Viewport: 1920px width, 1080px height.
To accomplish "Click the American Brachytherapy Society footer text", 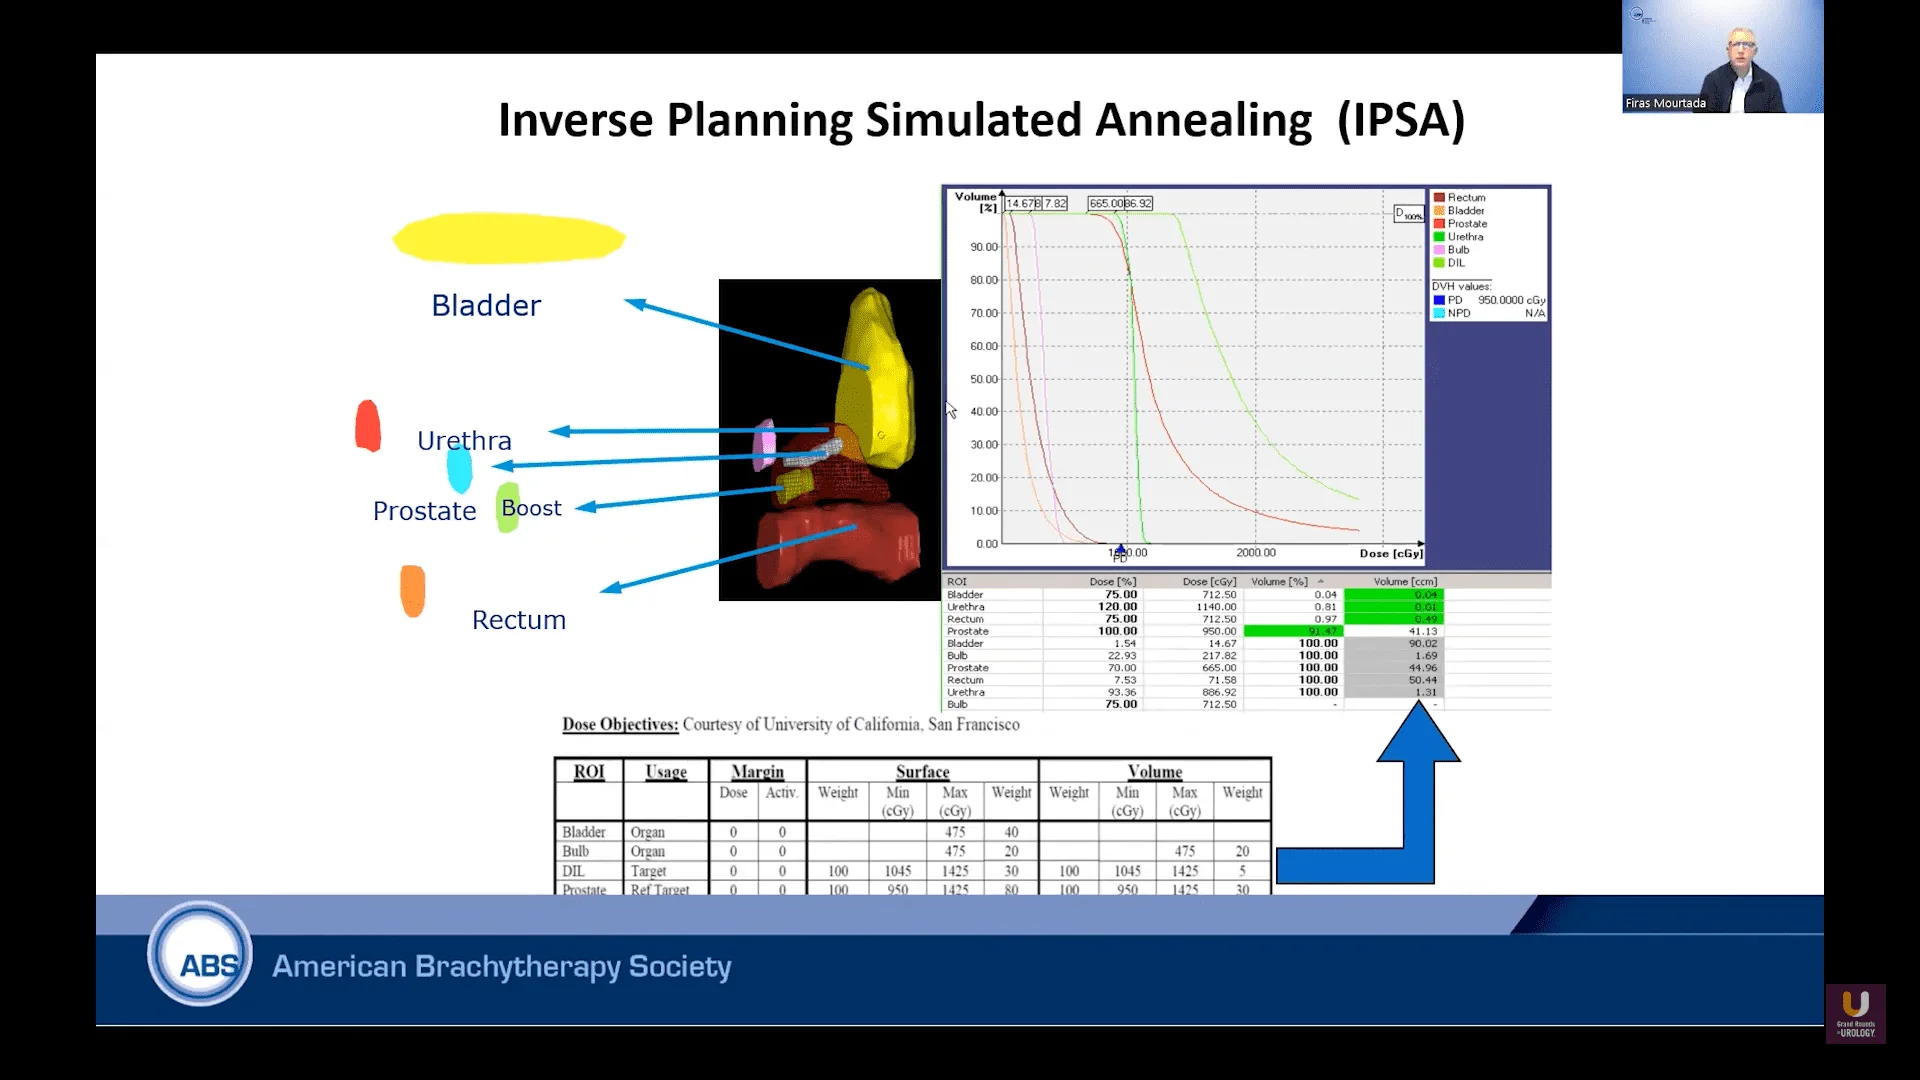I will click(x=502, y=967).
